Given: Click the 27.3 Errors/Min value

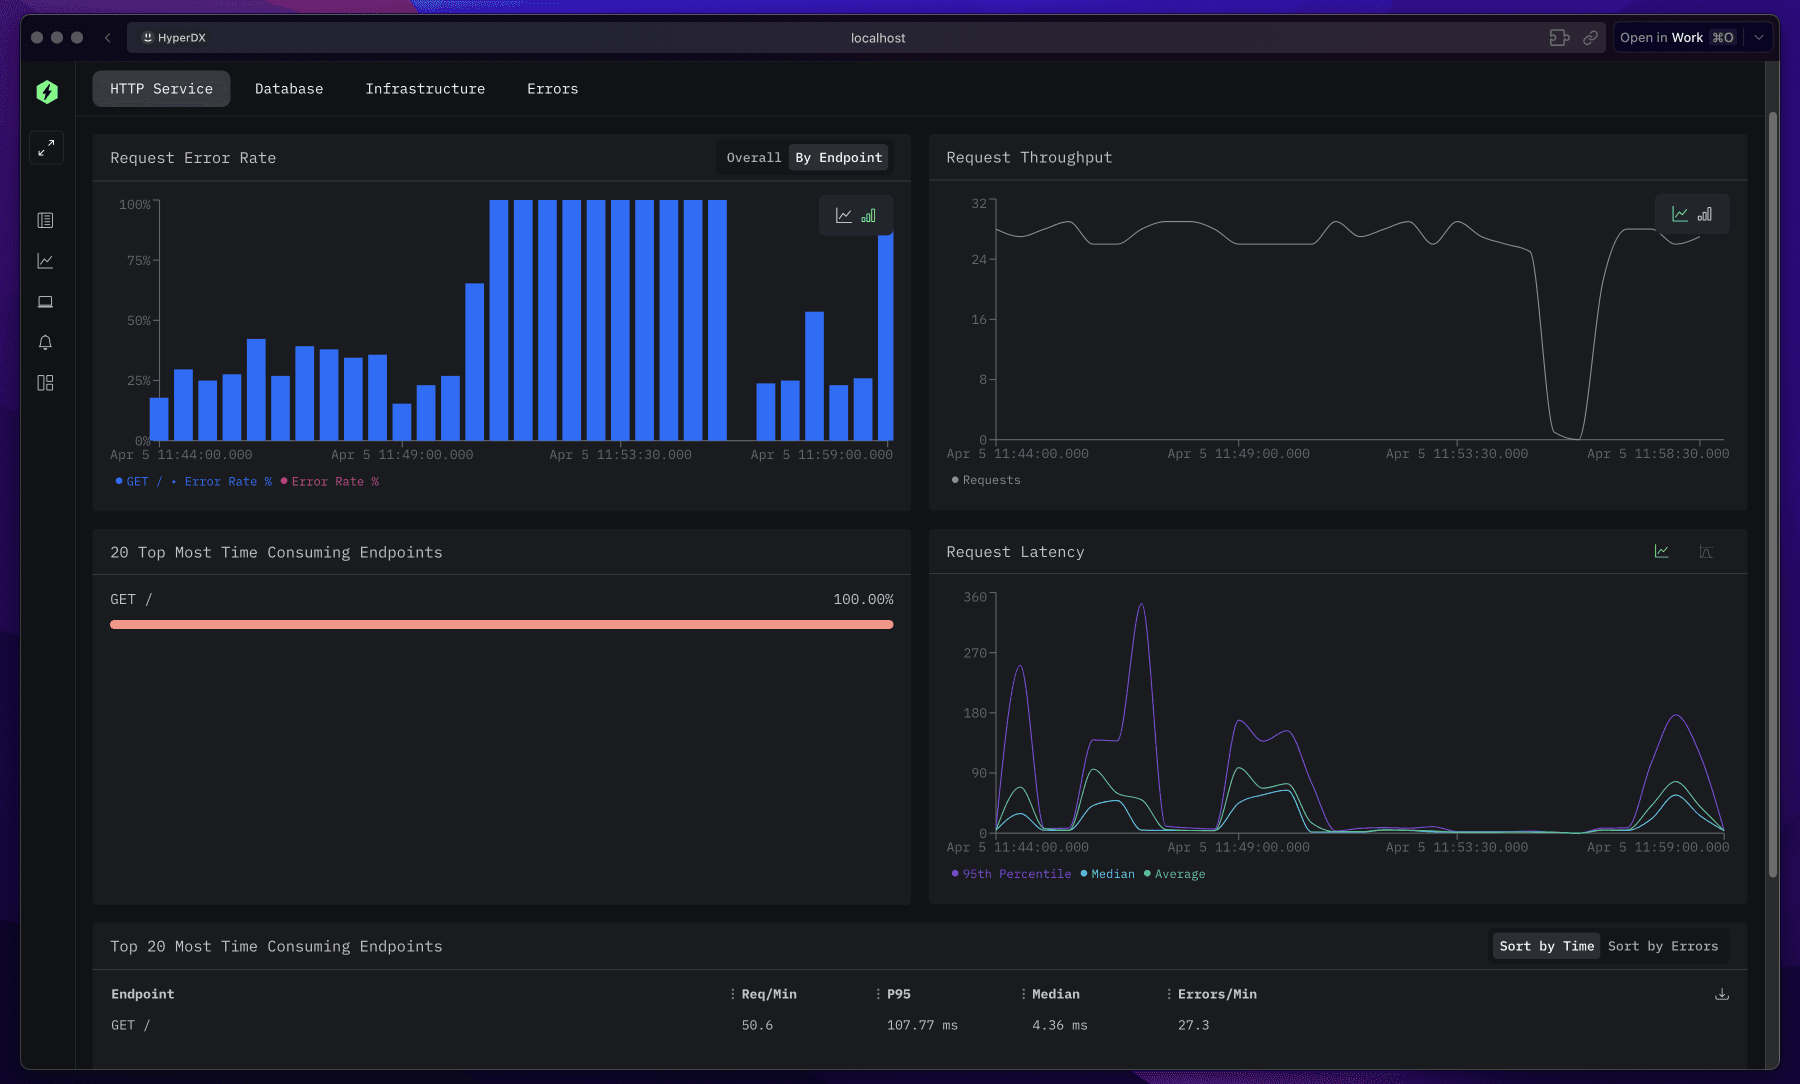Looking at the screenshot, I should click(1193, 1025).
